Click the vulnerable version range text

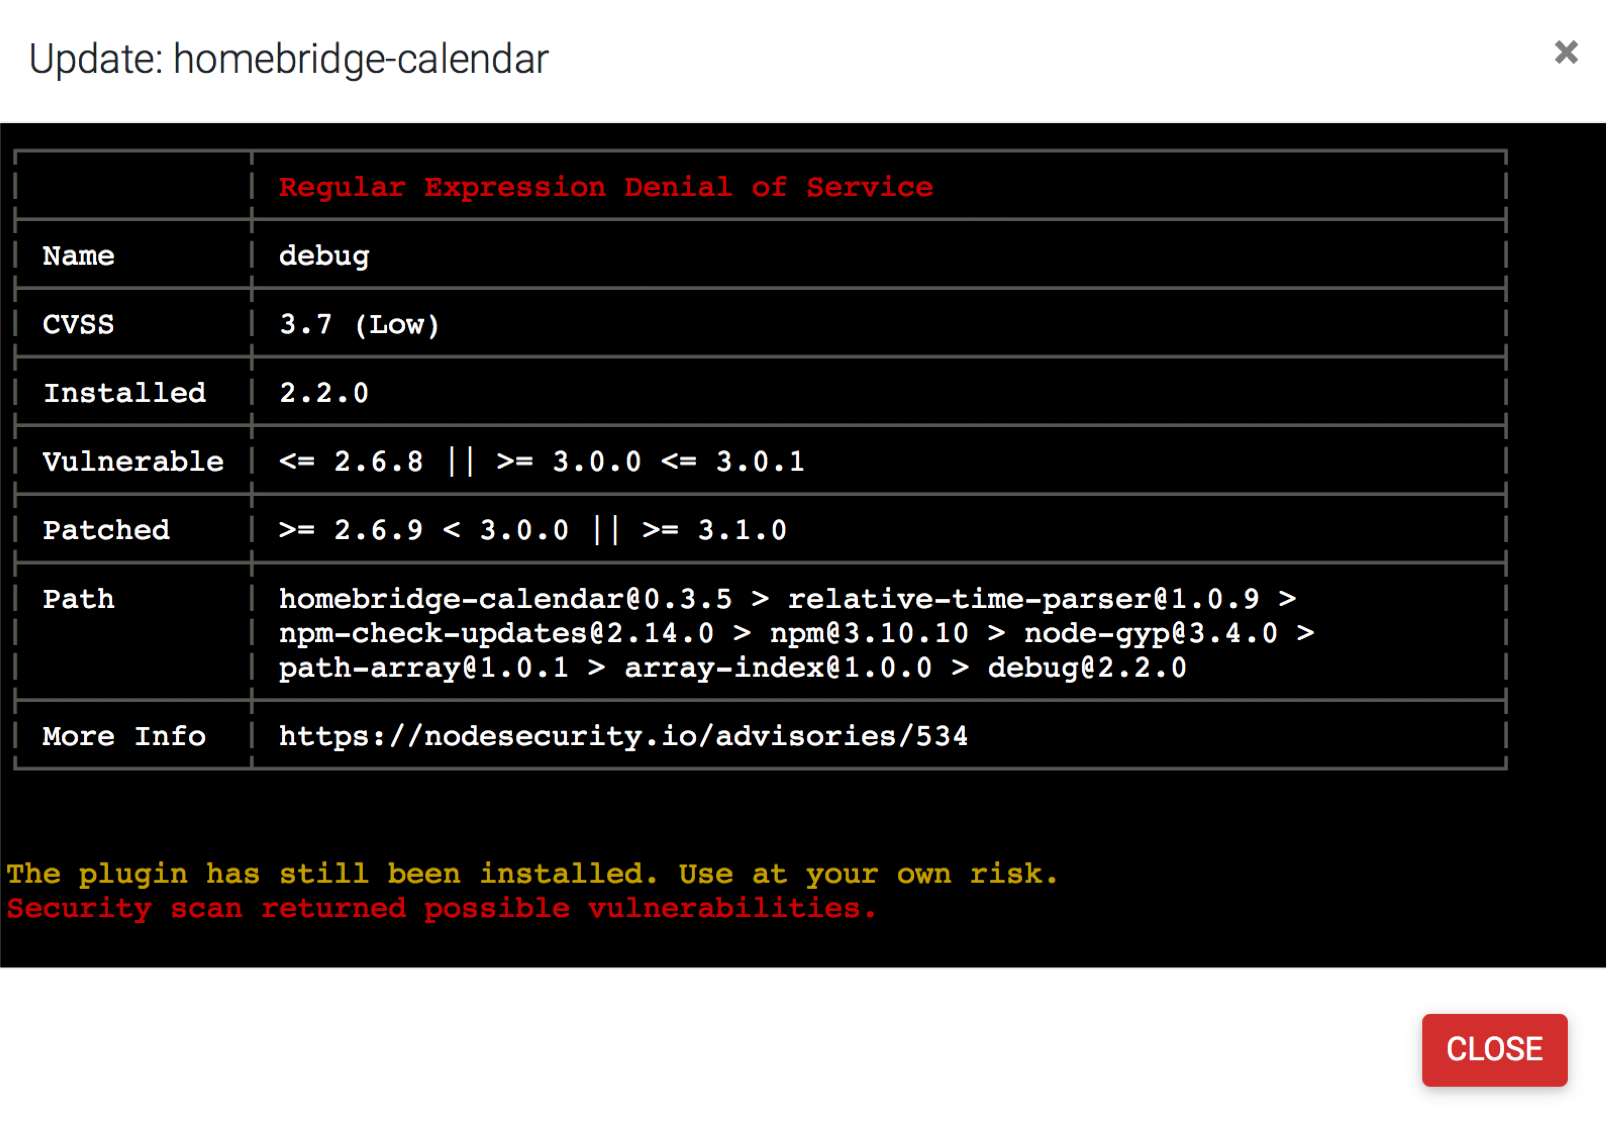(x=541, y=461)
